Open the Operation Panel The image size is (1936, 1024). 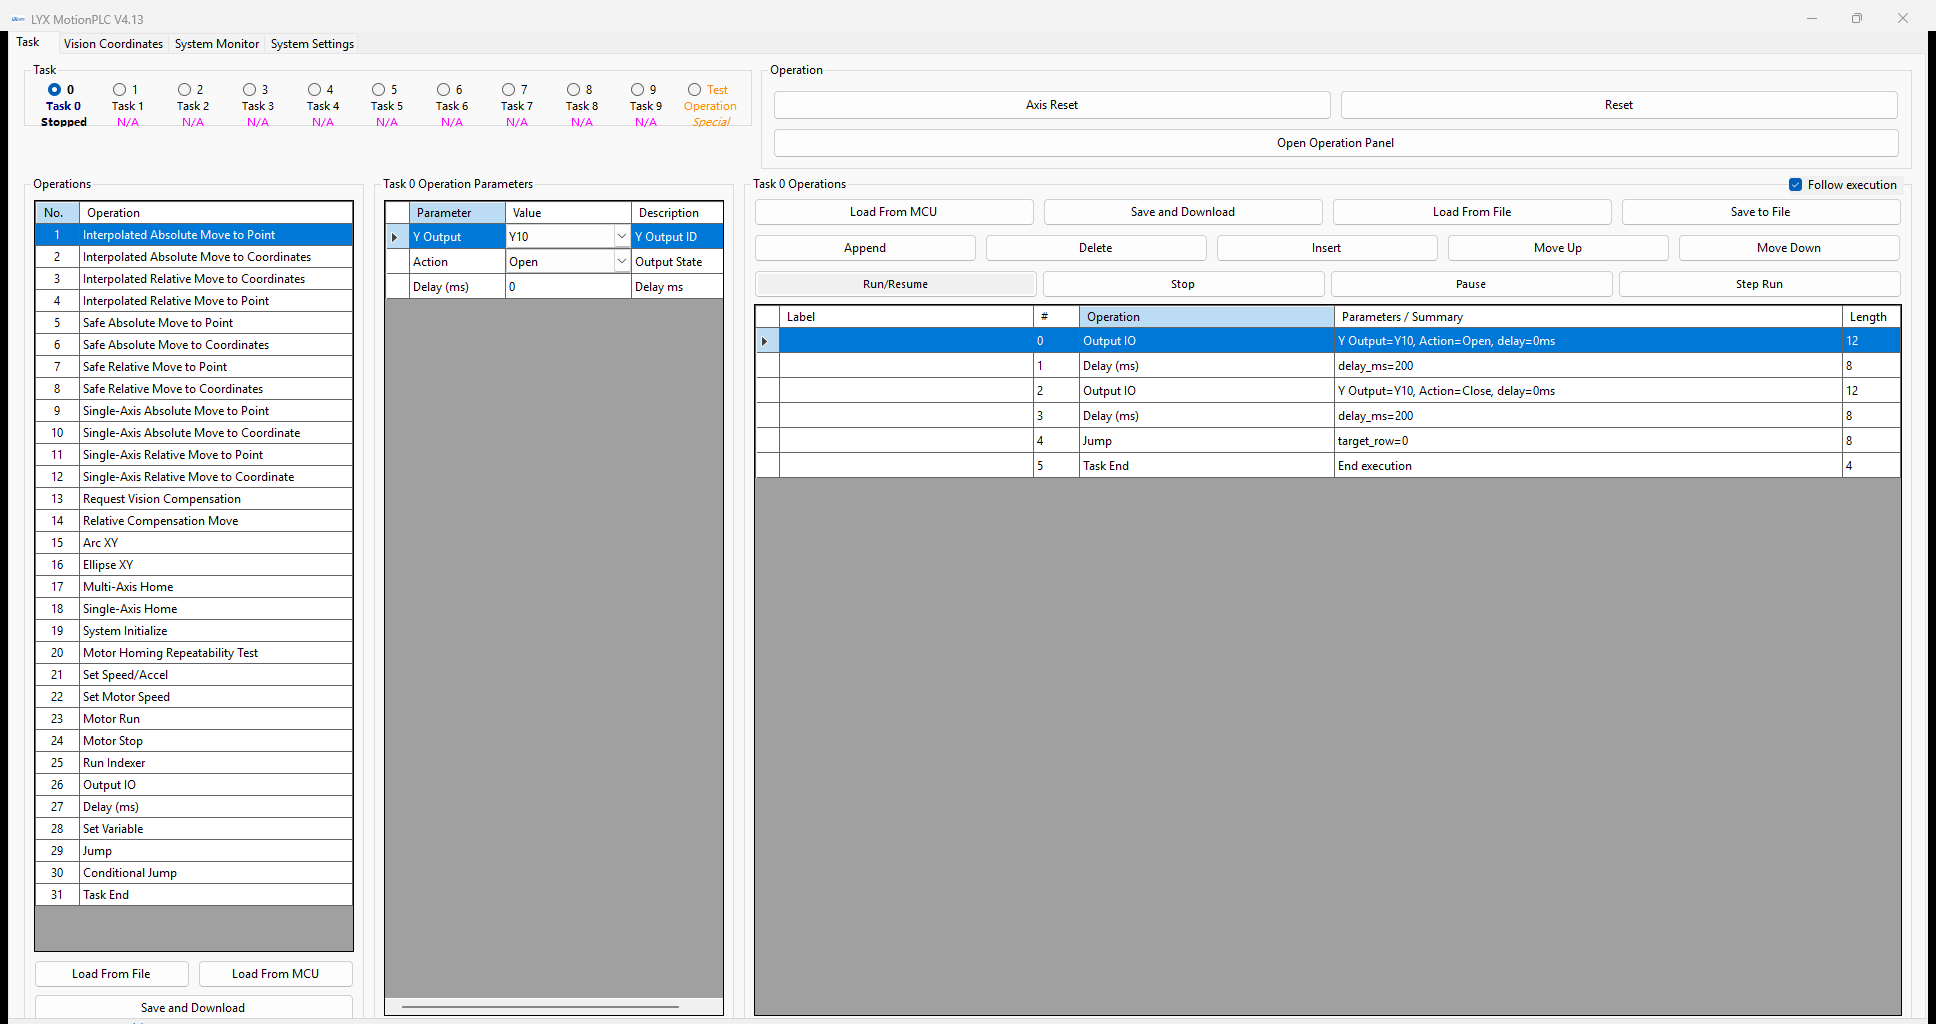click(x=1336, y=143)
